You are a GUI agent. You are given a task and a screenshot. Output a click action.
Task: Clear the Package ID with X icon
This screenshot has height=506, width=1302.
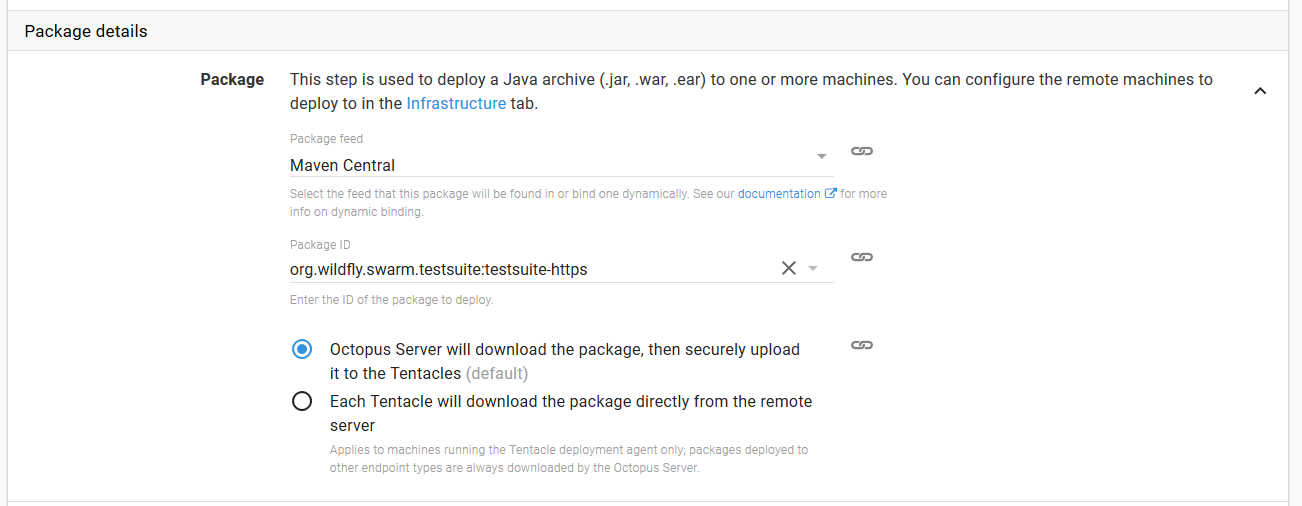[788, 268]
